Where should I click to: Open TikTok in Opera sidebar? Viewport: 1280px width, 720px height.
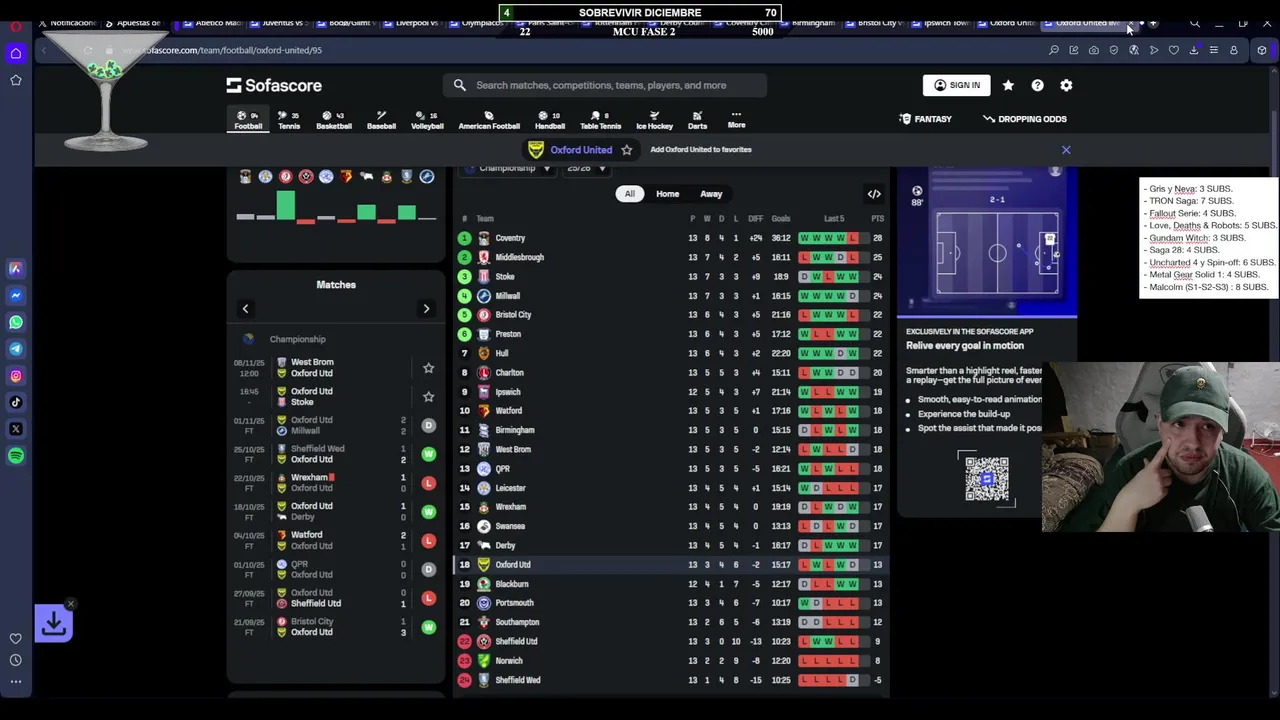[x=16, y=402]
